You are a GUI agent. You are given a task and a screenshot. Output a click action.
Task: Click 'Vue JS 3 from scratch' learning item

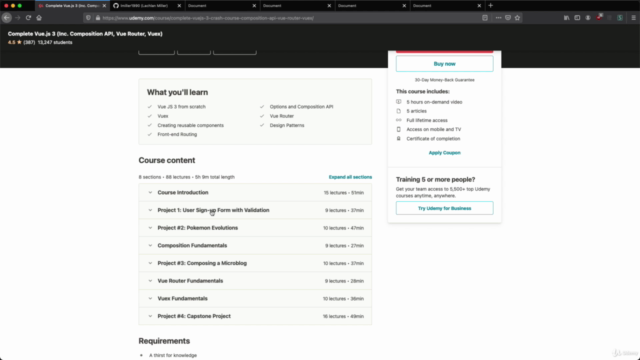point(182,107)
